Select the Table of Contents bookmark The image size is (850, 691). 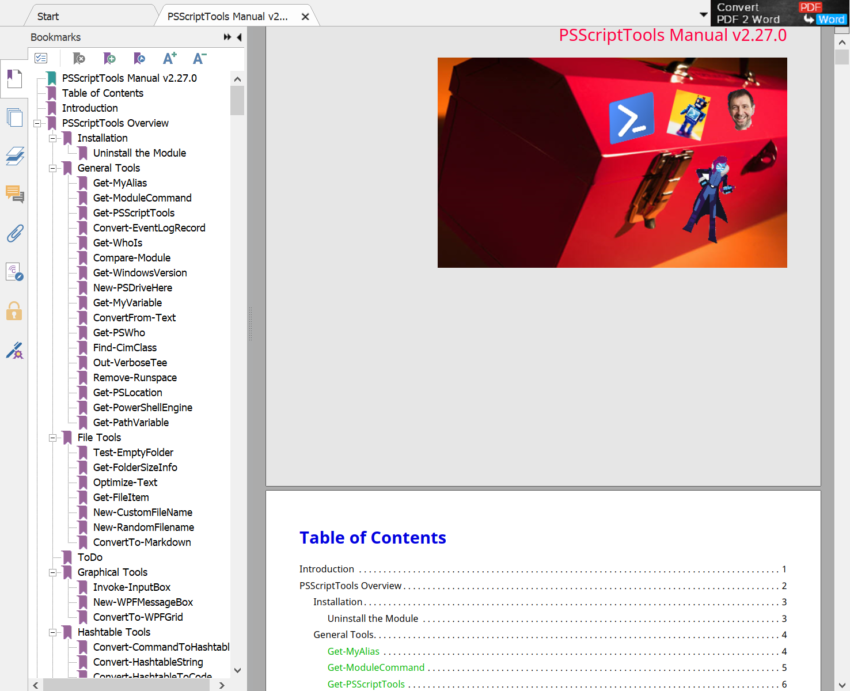click(x=102, y=93)
